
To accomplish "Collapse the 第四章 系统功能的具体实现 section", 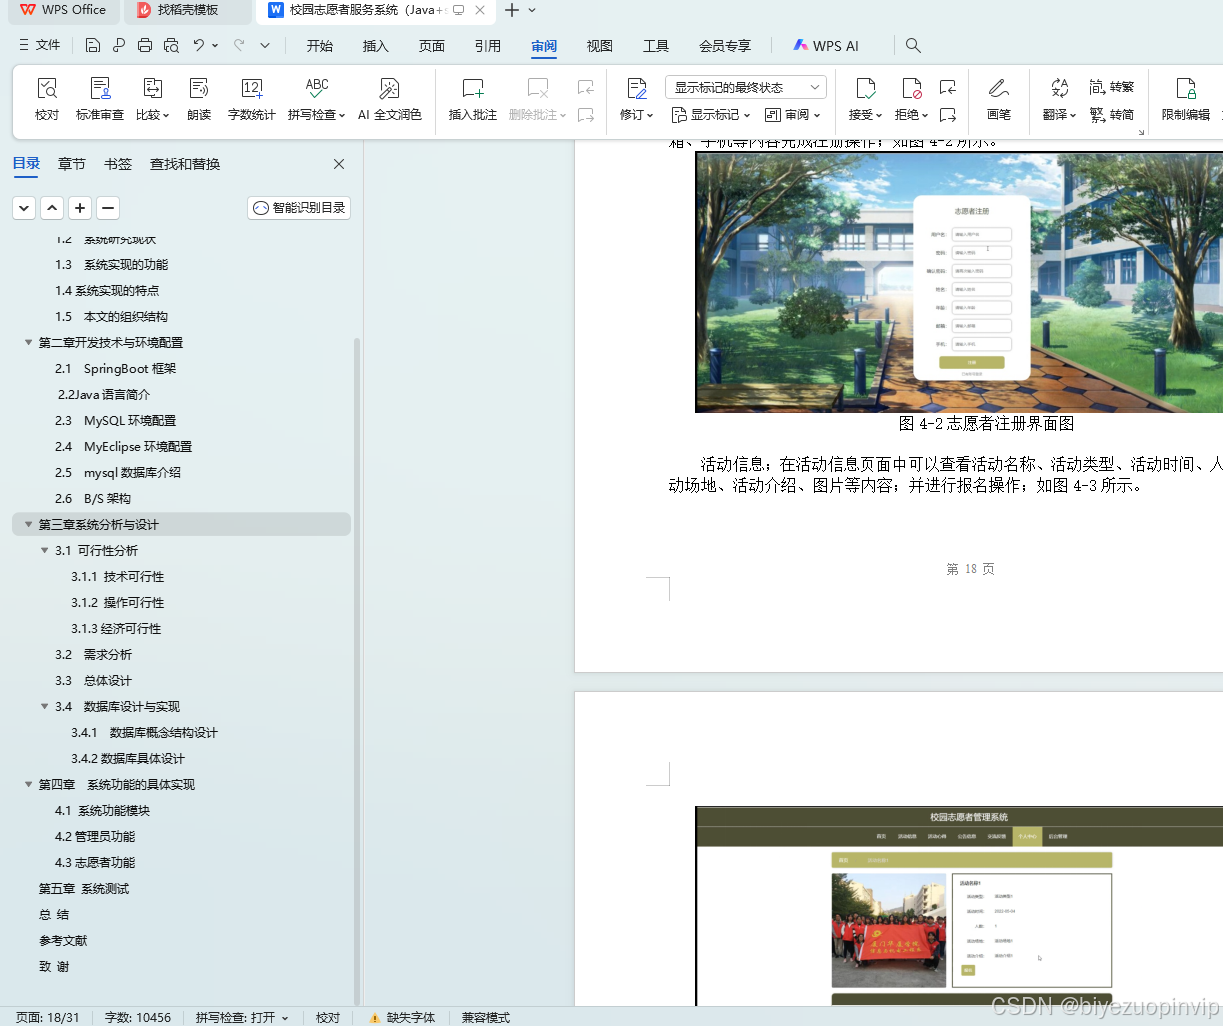I will 28,784.
